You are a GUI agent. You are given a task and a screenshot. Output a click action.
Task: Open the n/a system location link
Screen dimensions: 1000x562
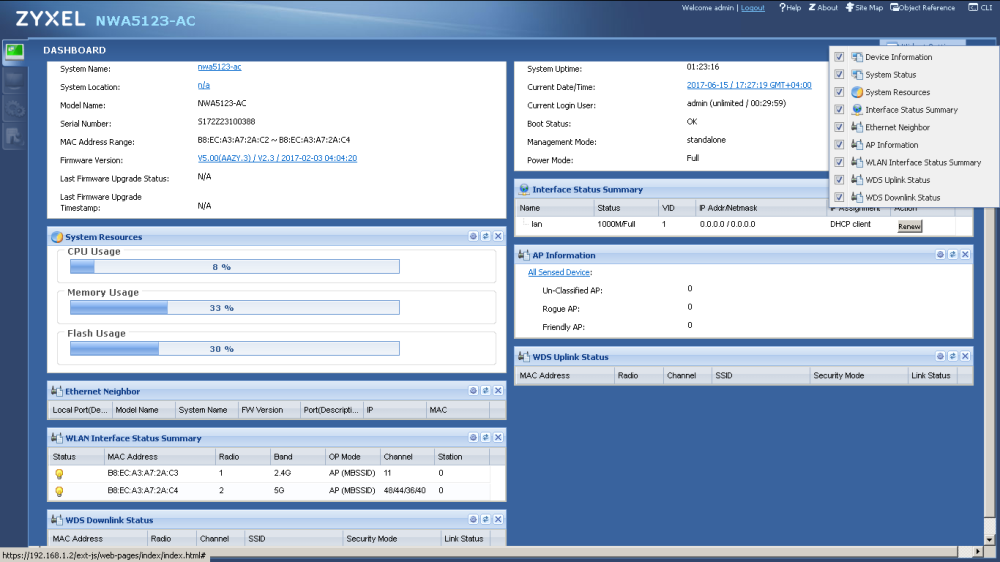203,85
